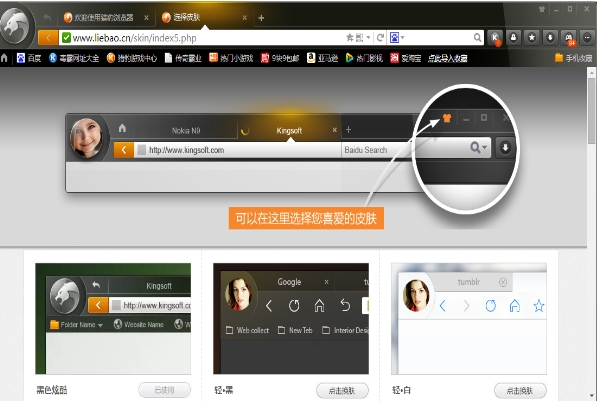609x403 pixels.
Task: Open the game controller toolbar icon
Action: 569,38
